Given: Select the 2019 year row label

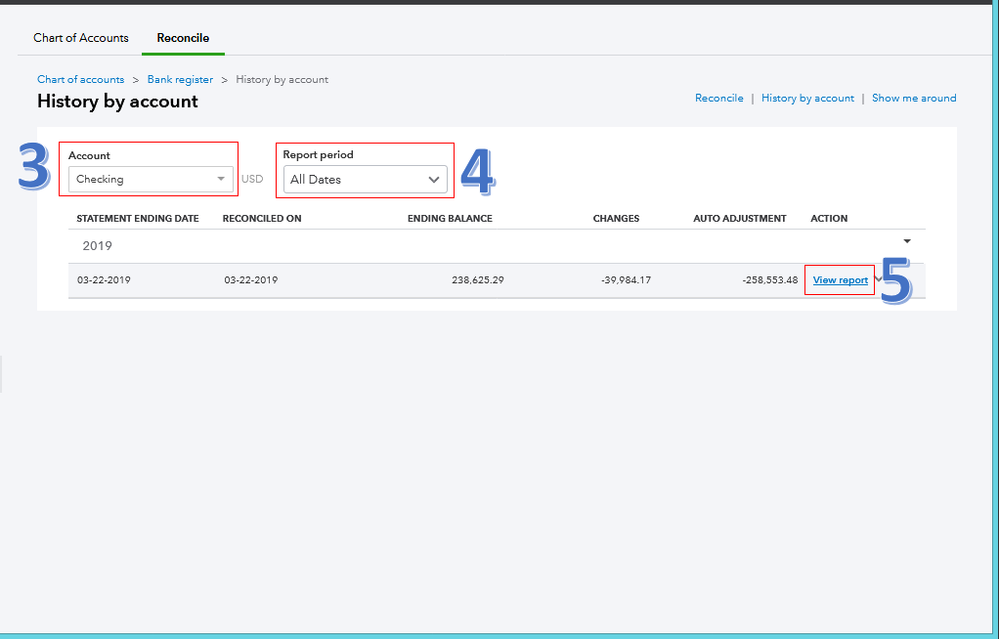Looking at the screenshot, I should tap(97, 246).
